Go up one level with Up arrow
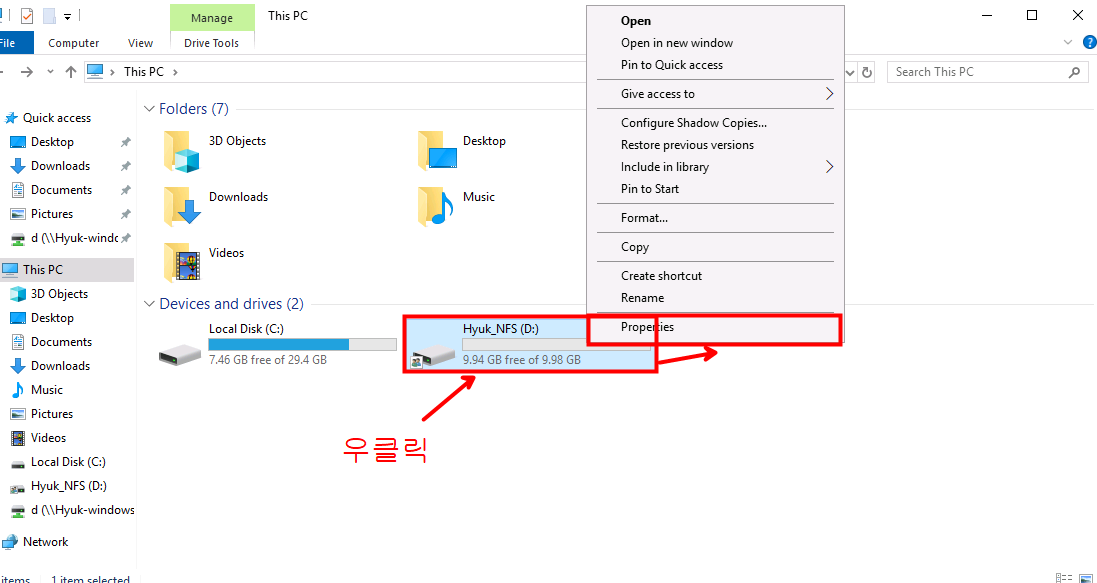1097x583 pixels. (x=71, y=71)
